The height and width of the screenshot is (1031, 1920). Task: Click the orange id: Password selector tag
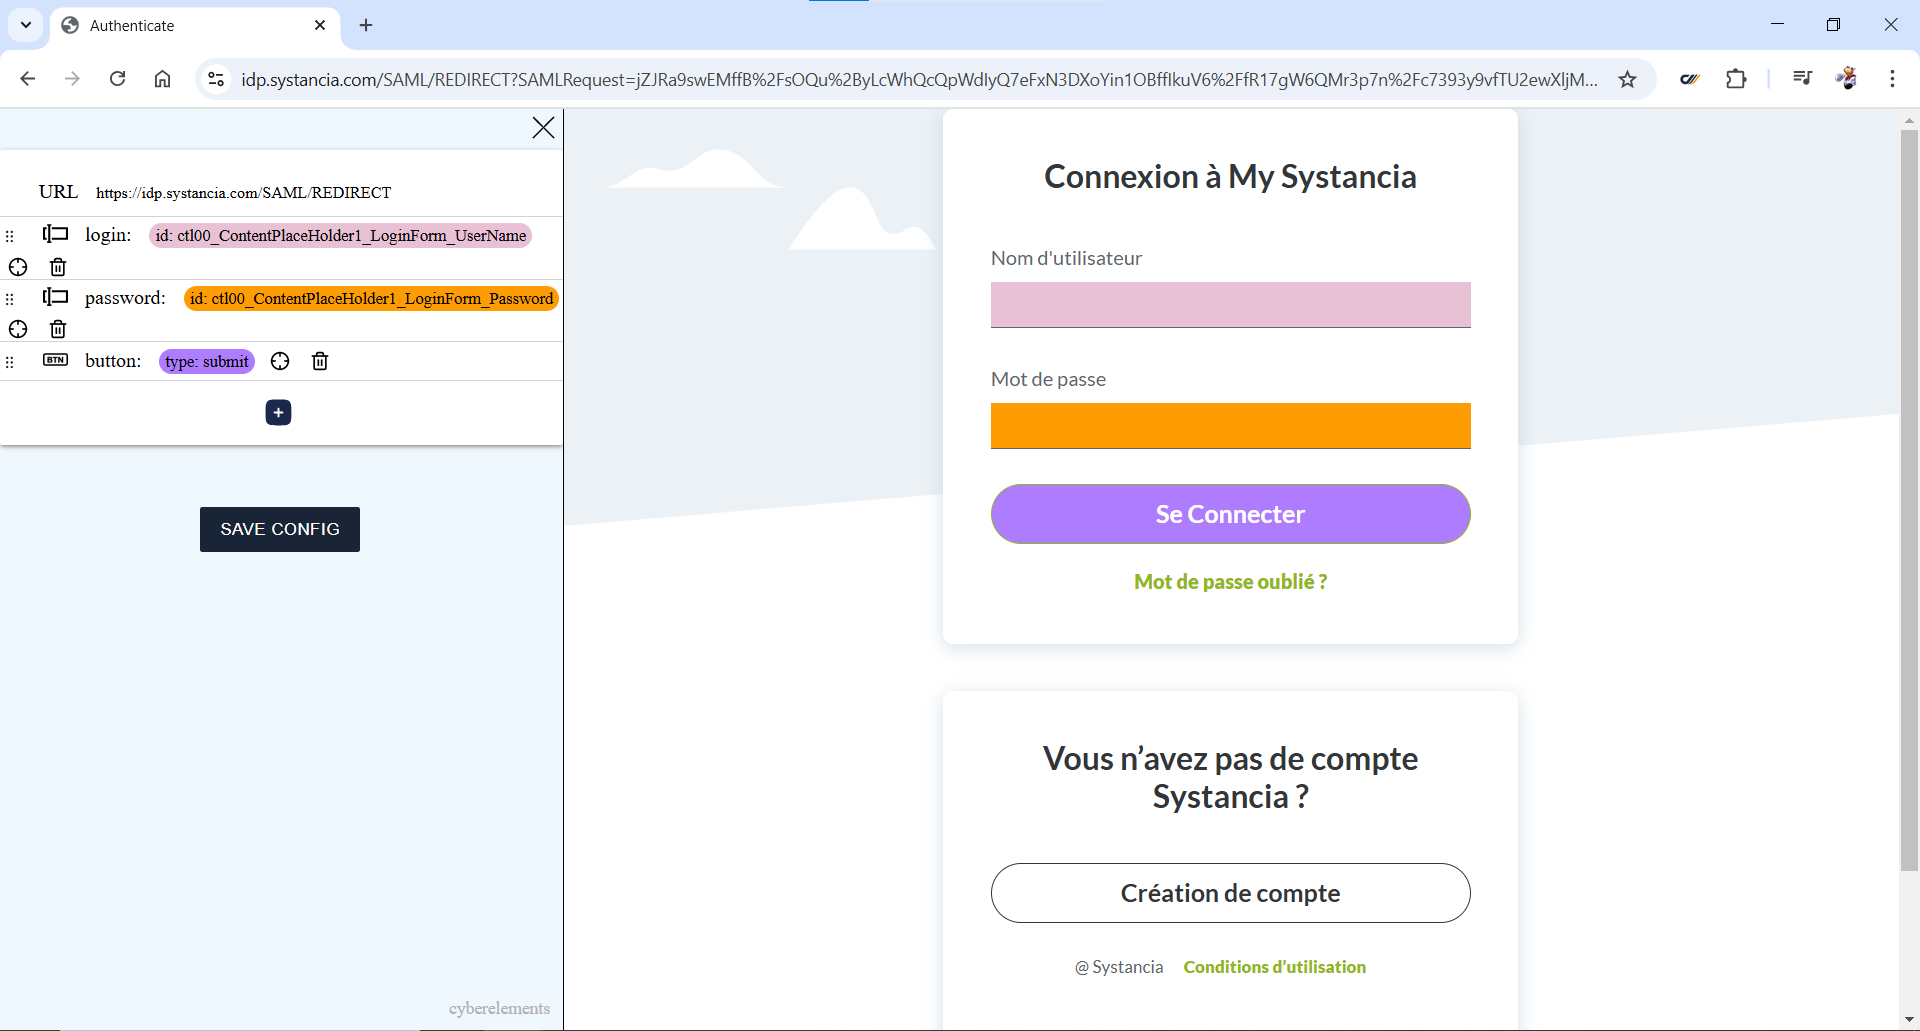tap(371, 298)
